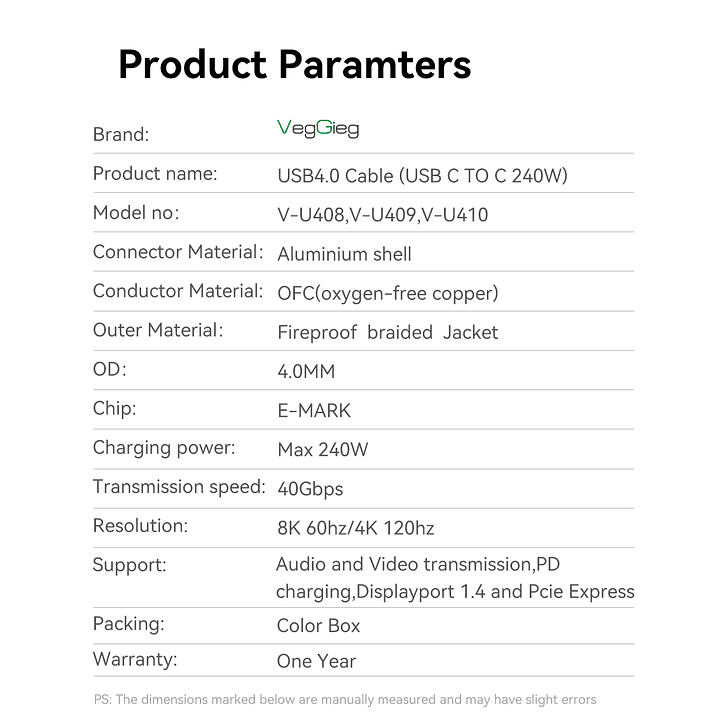
Task: Click the E-MARK chip value
Action: (x=314, y=411)
